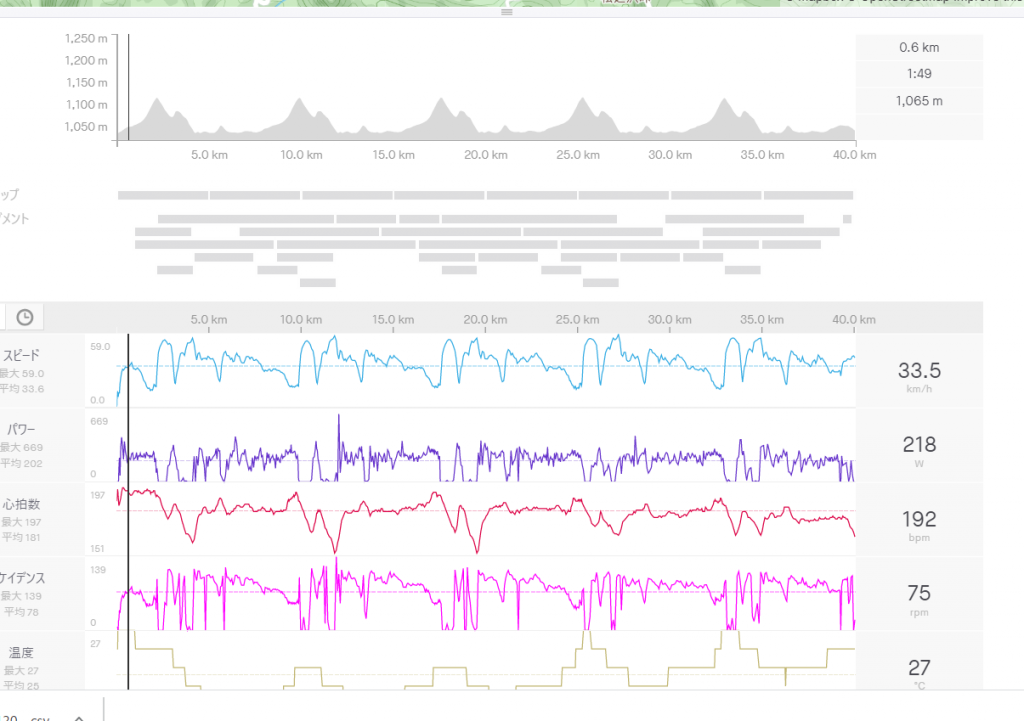Click the elevation profile chart area
The image size is (1024, 721).
point(486,88)
